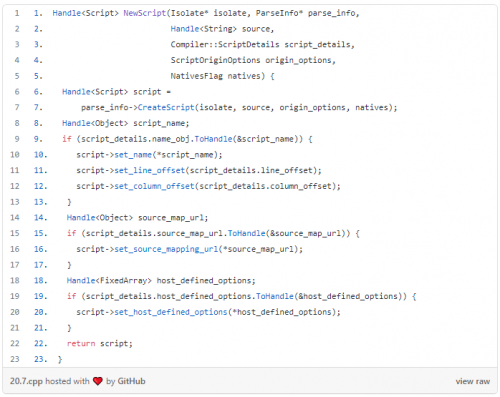Click set_host_defined_options on line 20
The height and width of the screenshot is (397, 500).
171,312
